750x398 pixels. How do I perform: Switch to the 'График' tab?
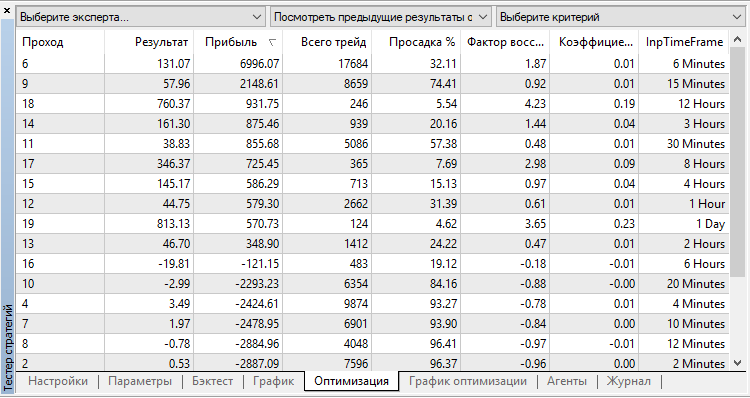[274, 381]
